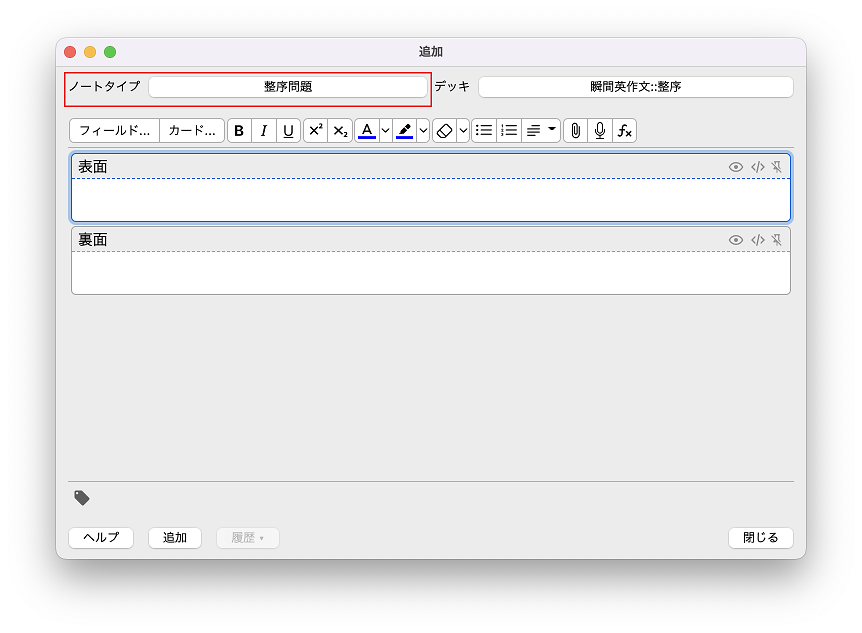Insert an ordered numbered list

(x=509, y=131)
